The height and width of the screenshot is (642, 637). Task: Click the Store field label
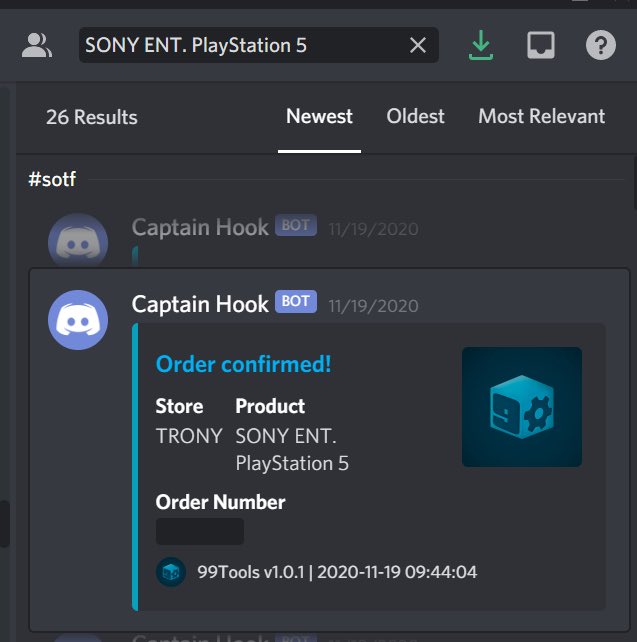click(179, 406)
